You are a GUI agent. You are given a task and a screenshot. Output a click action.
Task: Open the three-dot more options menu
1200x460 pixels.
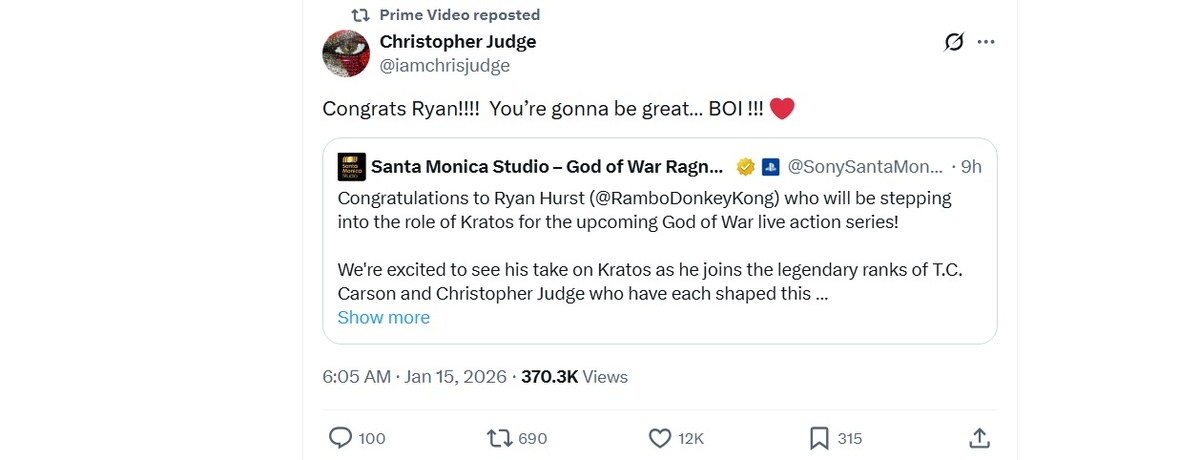986,42
